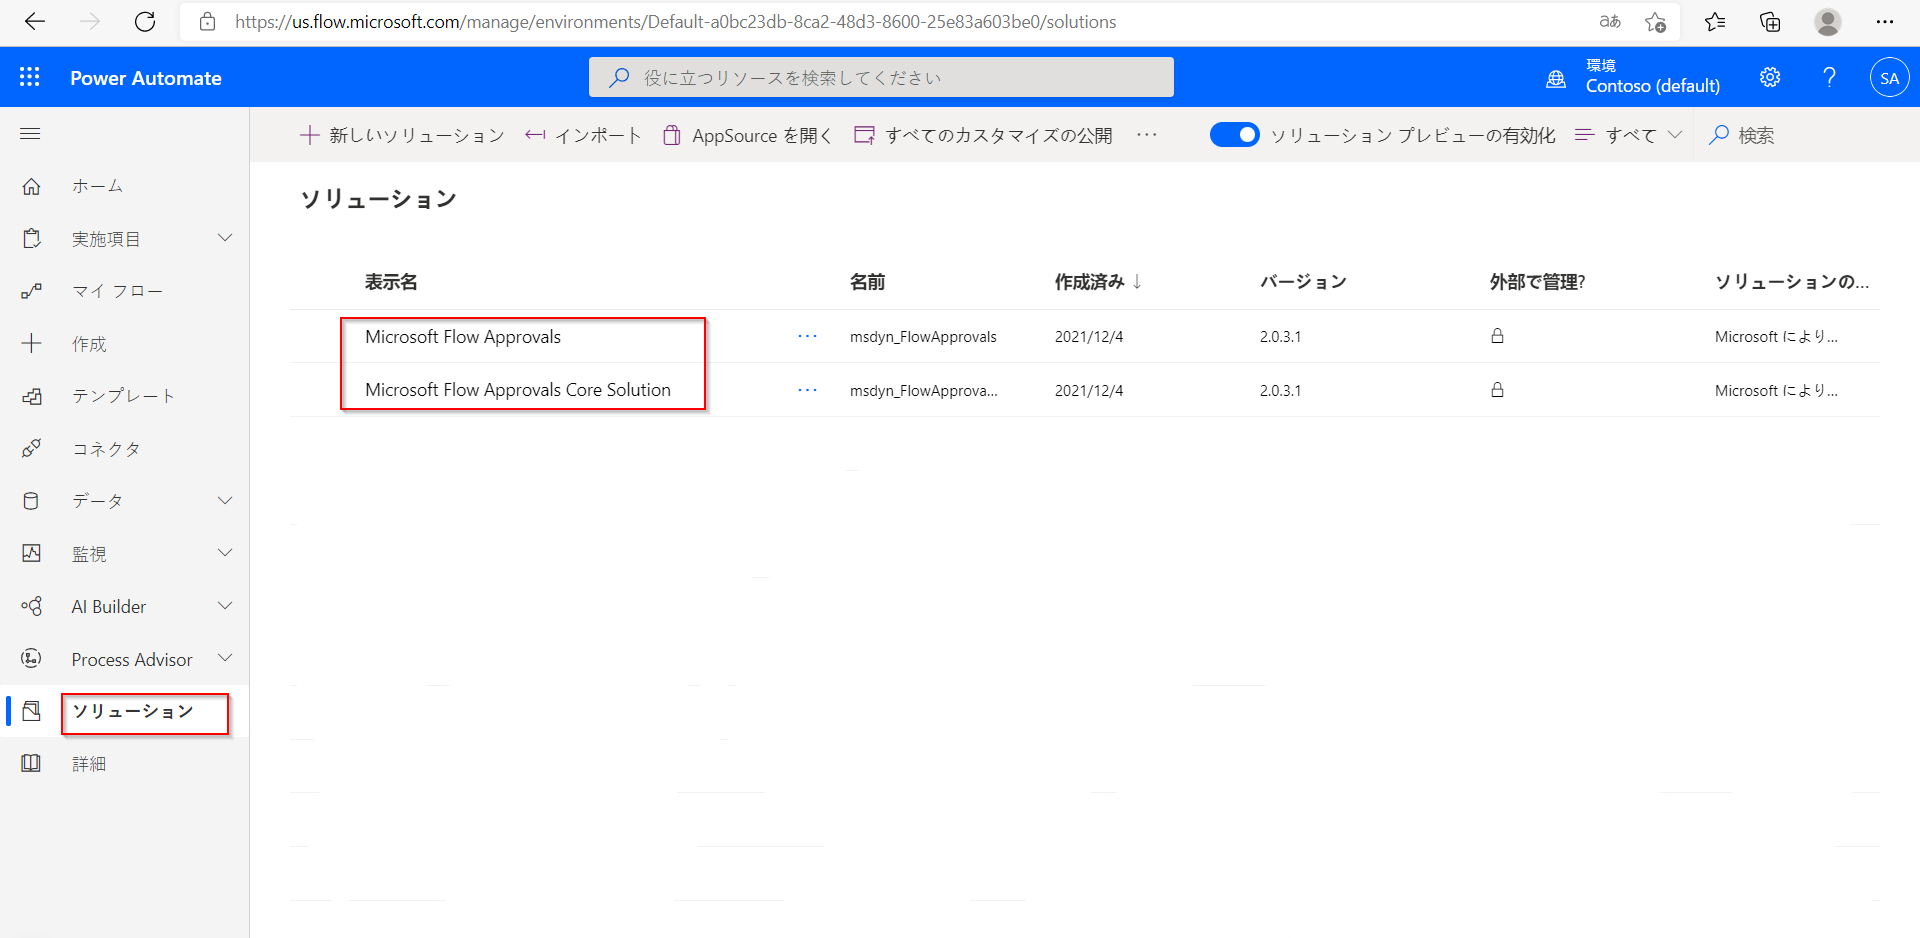Go to マイ フロー in navigation
This screenshot has width=1920, height=938.
(x=117, y=291)
